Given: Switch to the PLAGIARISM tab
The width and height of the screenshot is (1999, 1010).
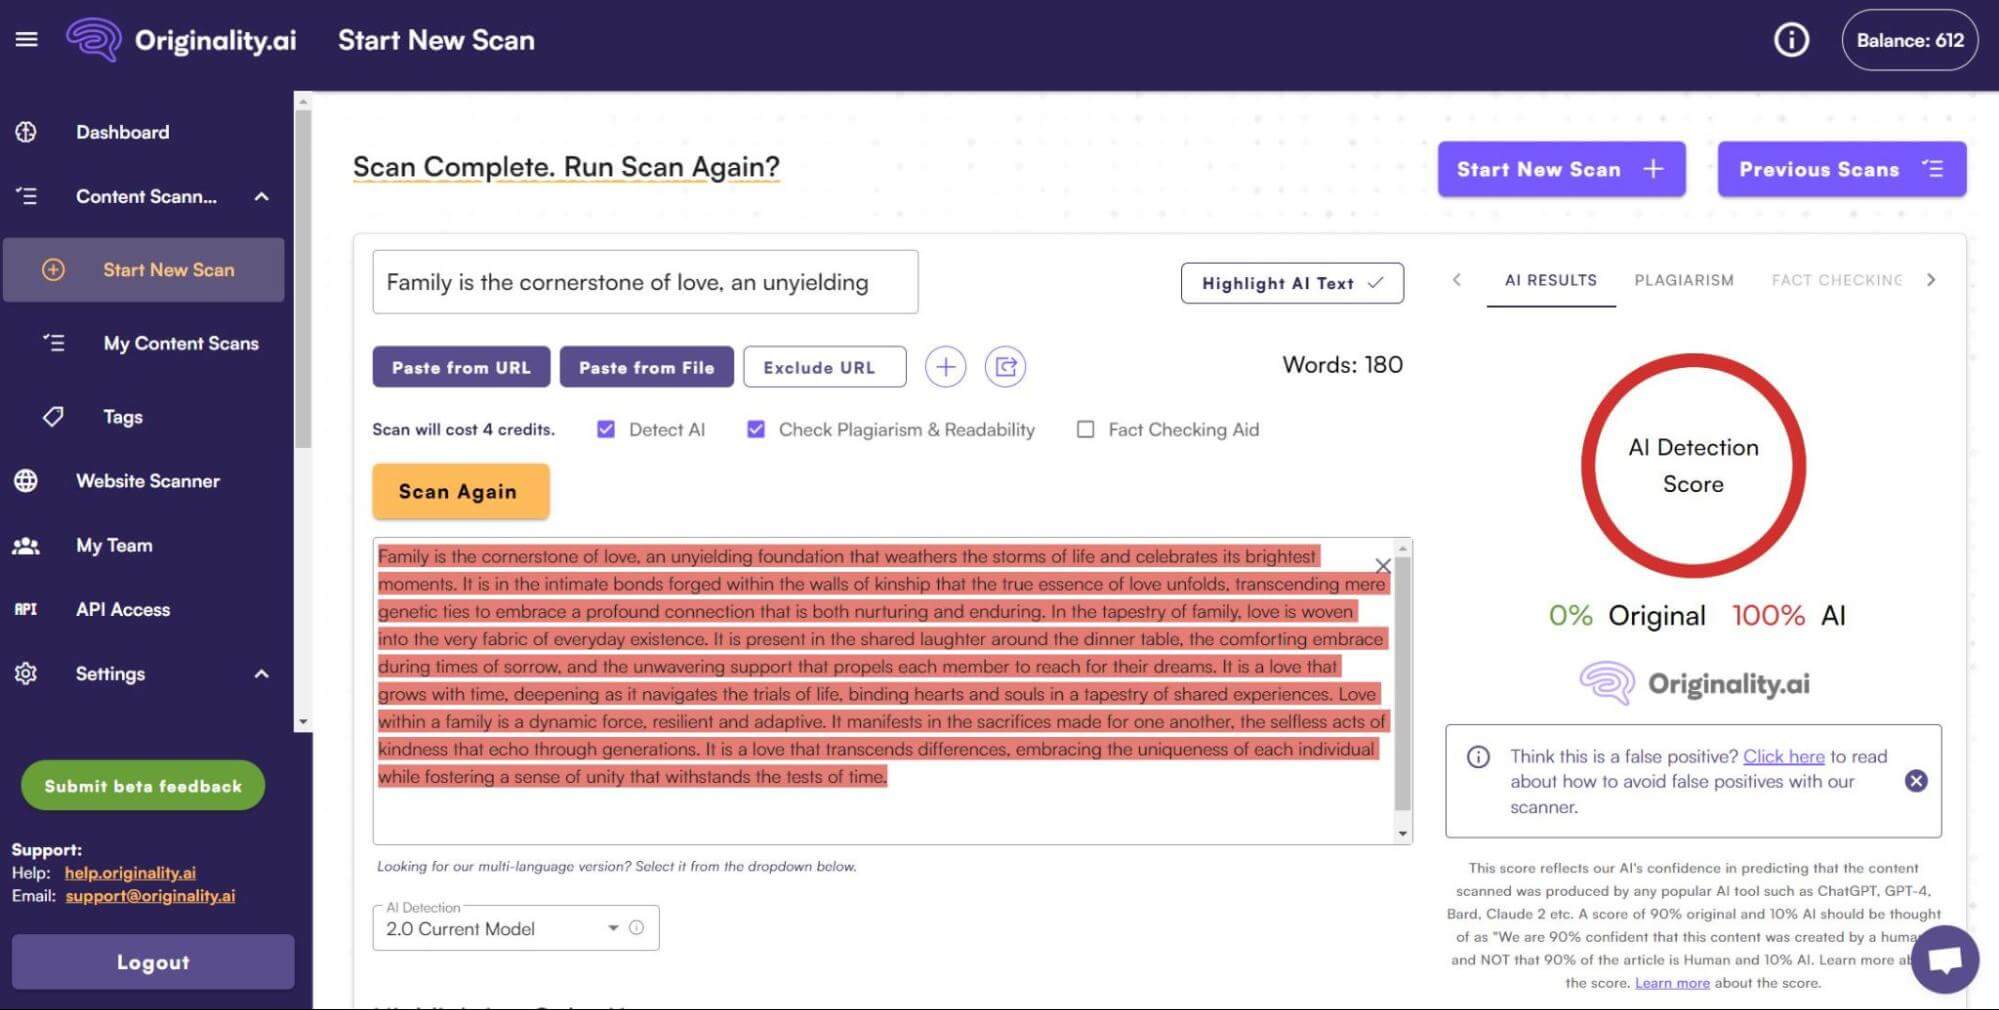Looking at the screenshot, I should [x=1684, y=280].
